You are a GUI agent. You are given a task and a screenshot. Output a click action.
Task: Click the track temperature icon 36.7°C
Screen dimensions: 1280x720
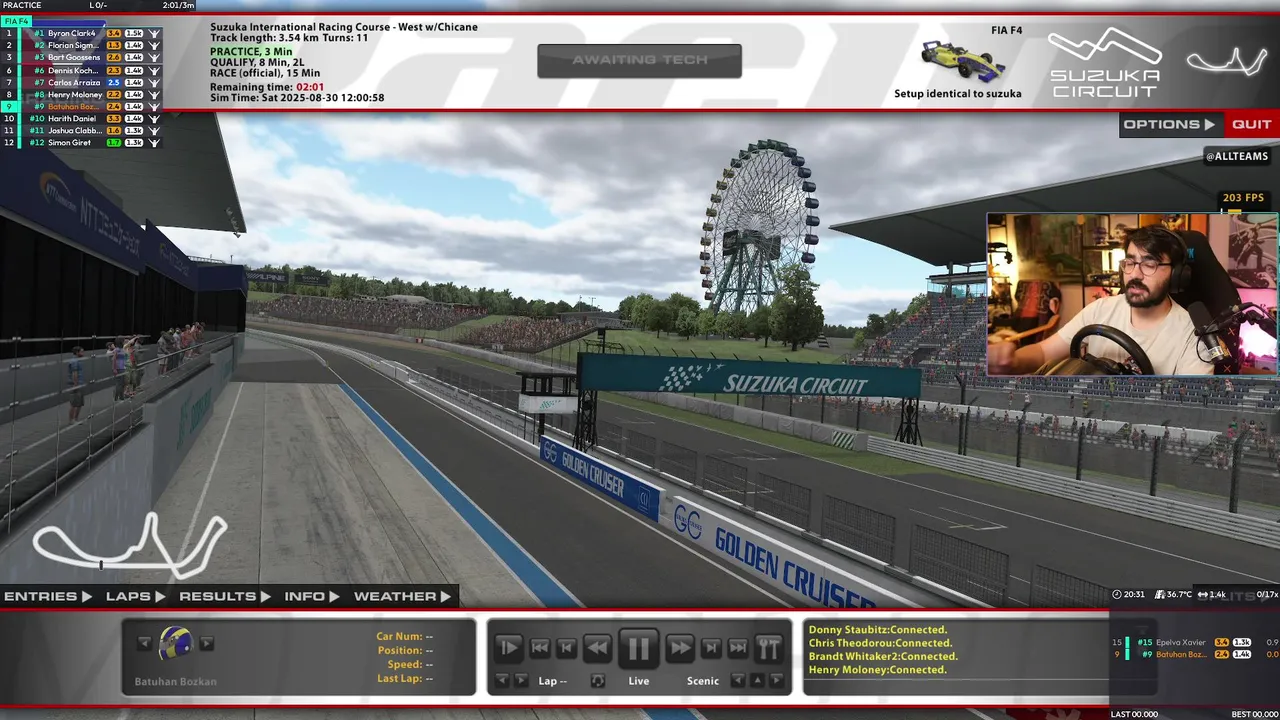click(1160, 594)
